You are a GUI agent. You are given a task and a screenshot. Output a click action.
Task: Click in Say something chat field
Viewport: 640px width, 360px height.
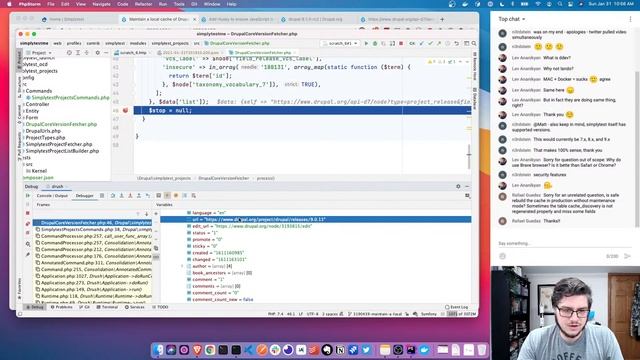tap(564, 244)
